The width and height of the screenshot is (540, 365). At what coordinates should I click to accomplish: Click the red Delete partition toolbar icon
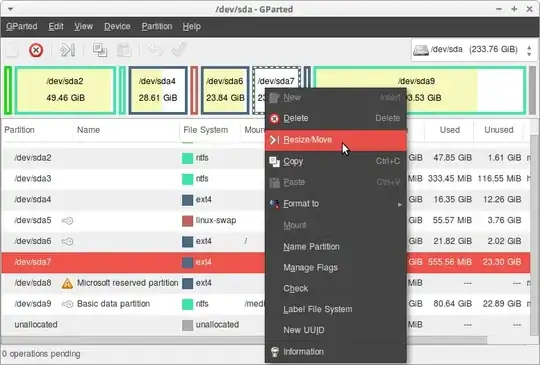pyautogui.click(x=36, y=50)
